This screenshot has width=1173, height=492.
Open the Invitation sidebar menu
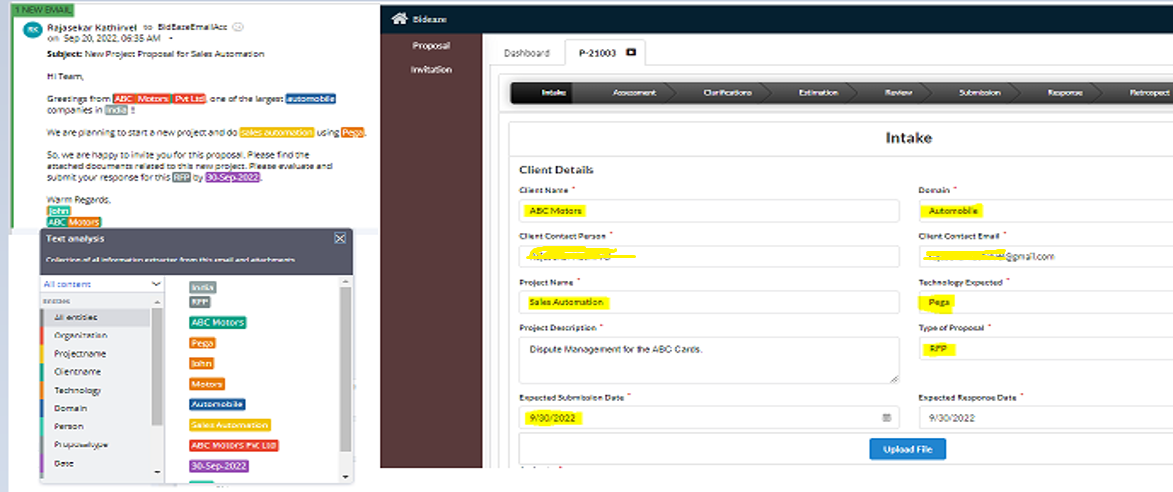tap(431, 70)
